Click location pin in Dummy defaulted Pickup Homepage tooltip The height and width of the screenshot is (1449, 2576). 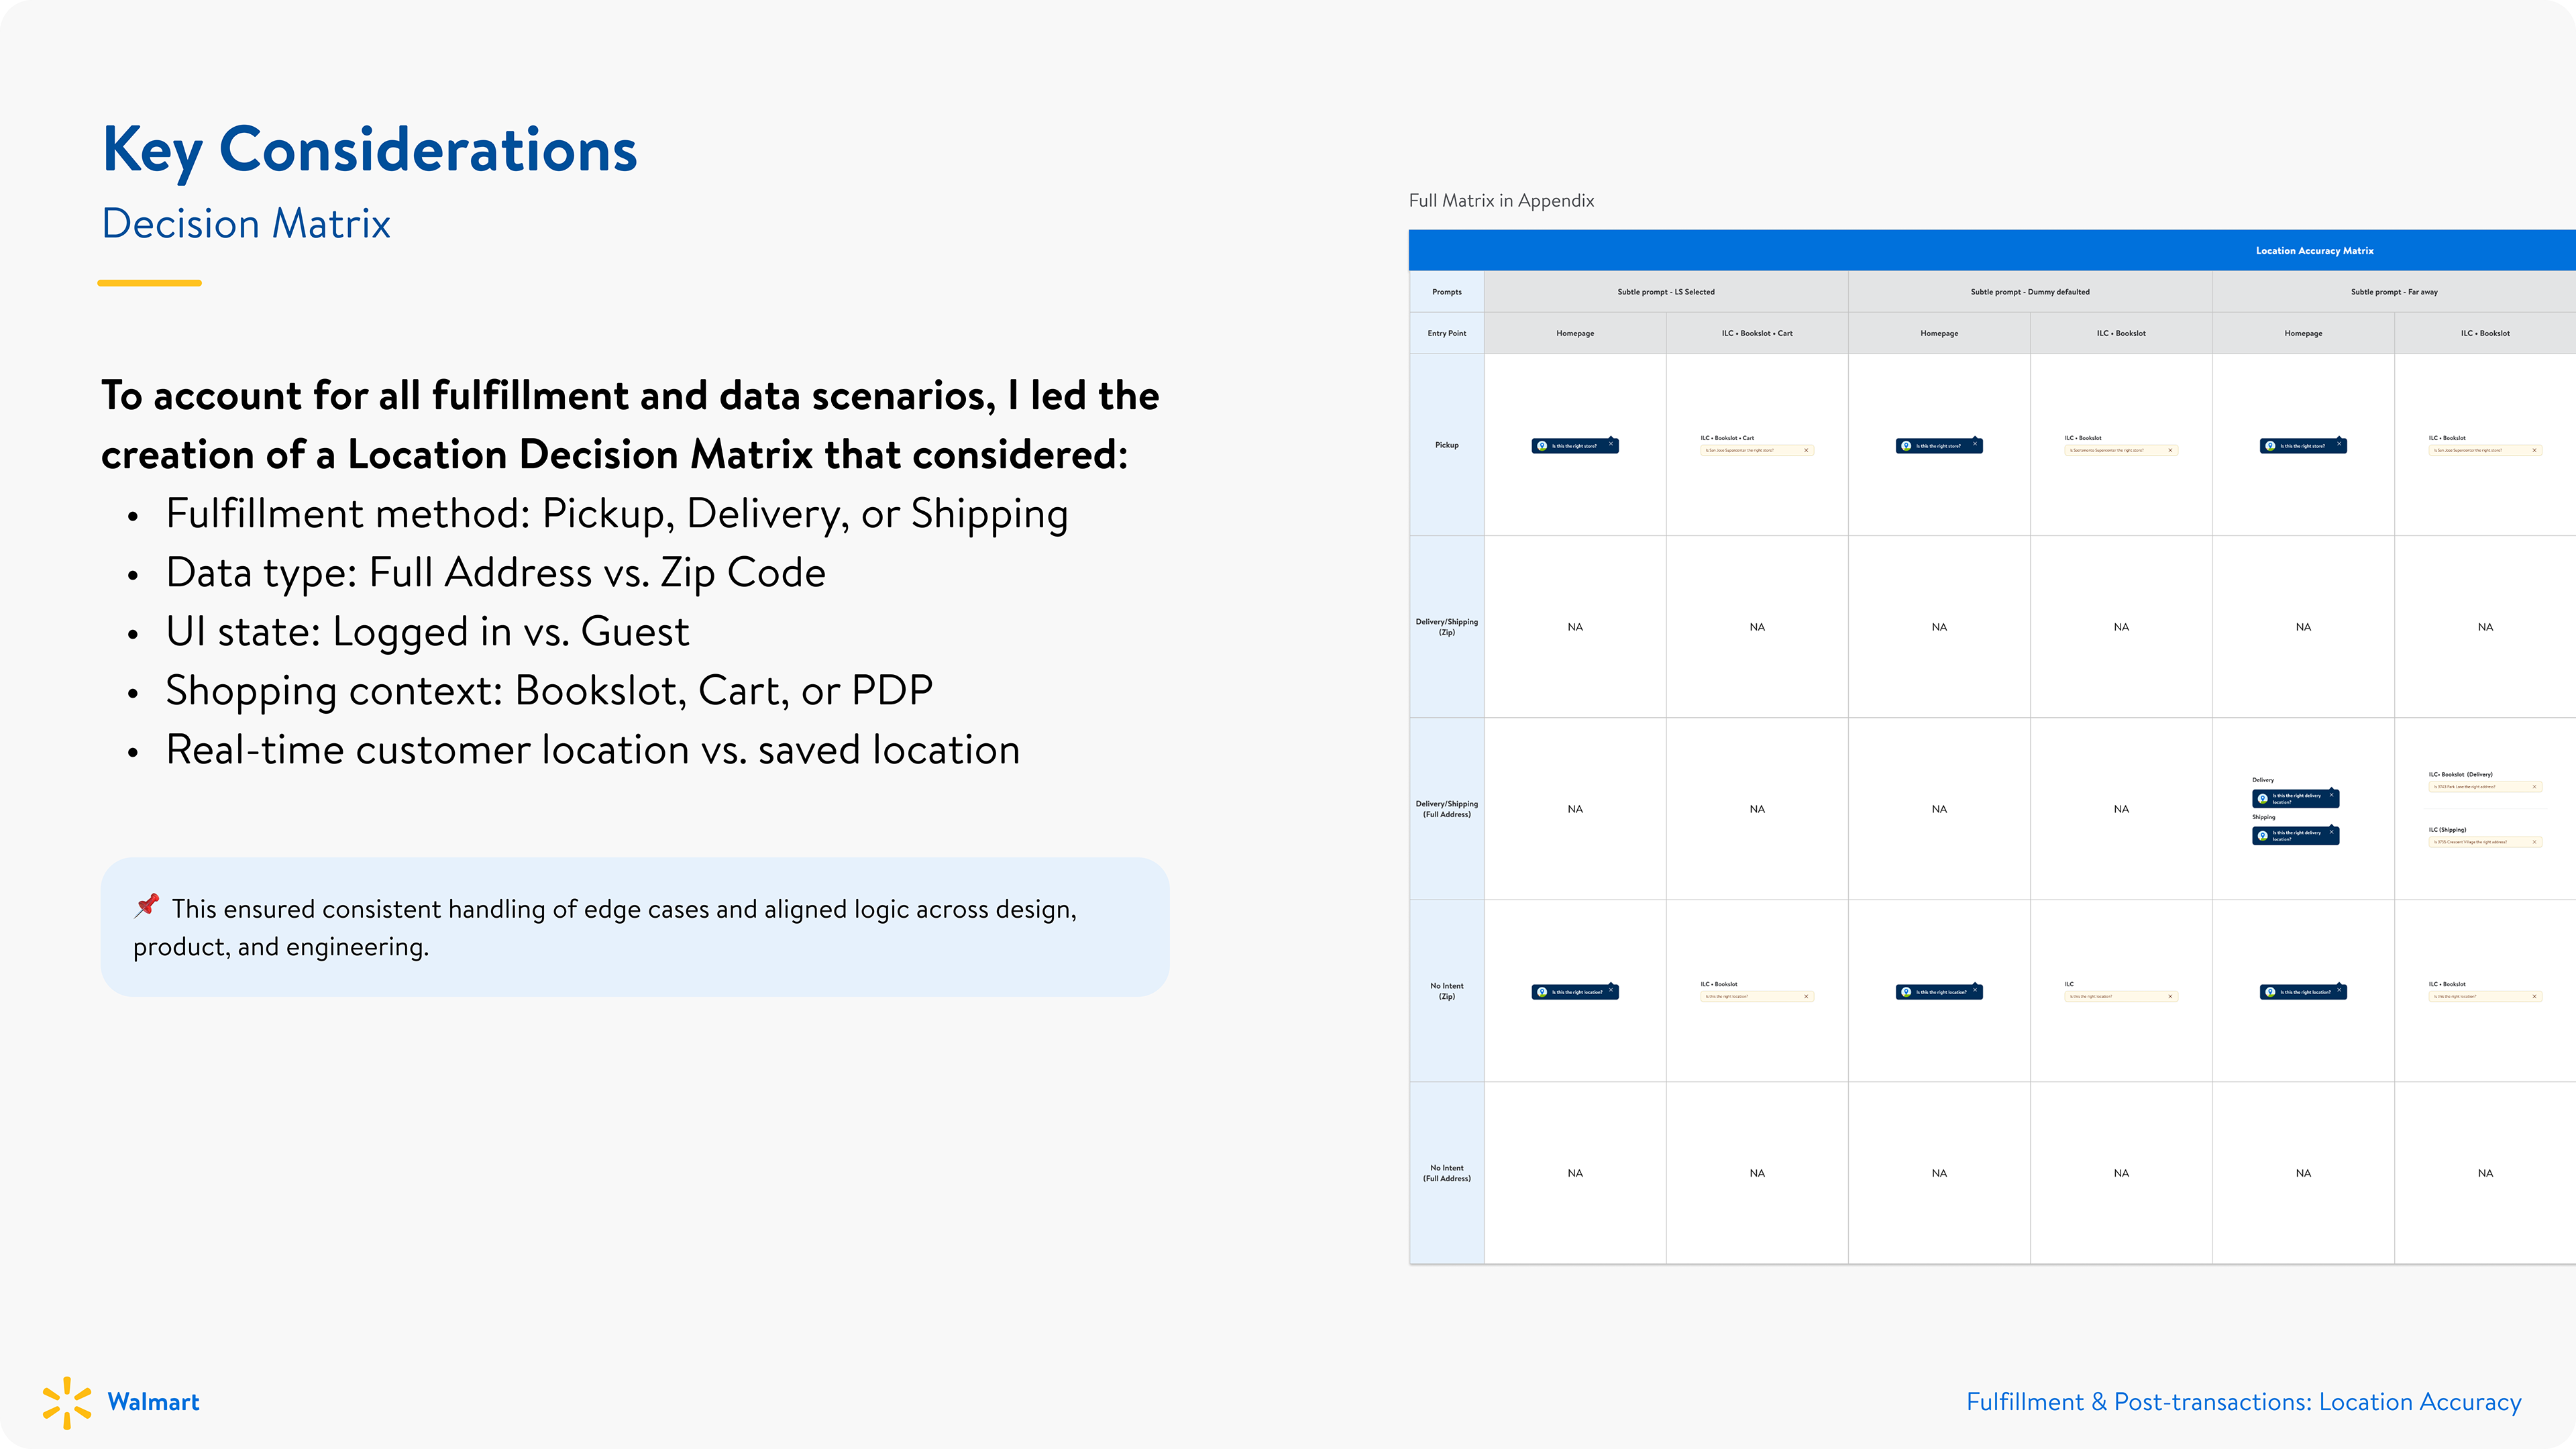click(1906, 446)
